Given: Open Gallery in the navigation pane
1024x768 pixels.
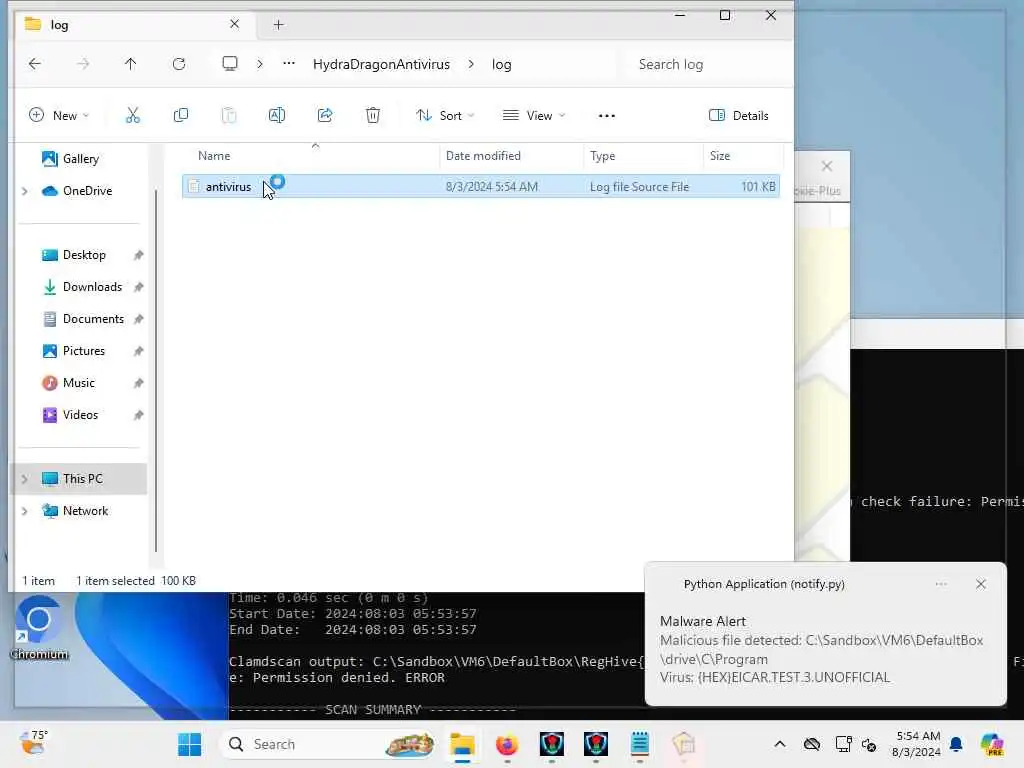Looking at the screenshot, I should [x=80, y=159].
